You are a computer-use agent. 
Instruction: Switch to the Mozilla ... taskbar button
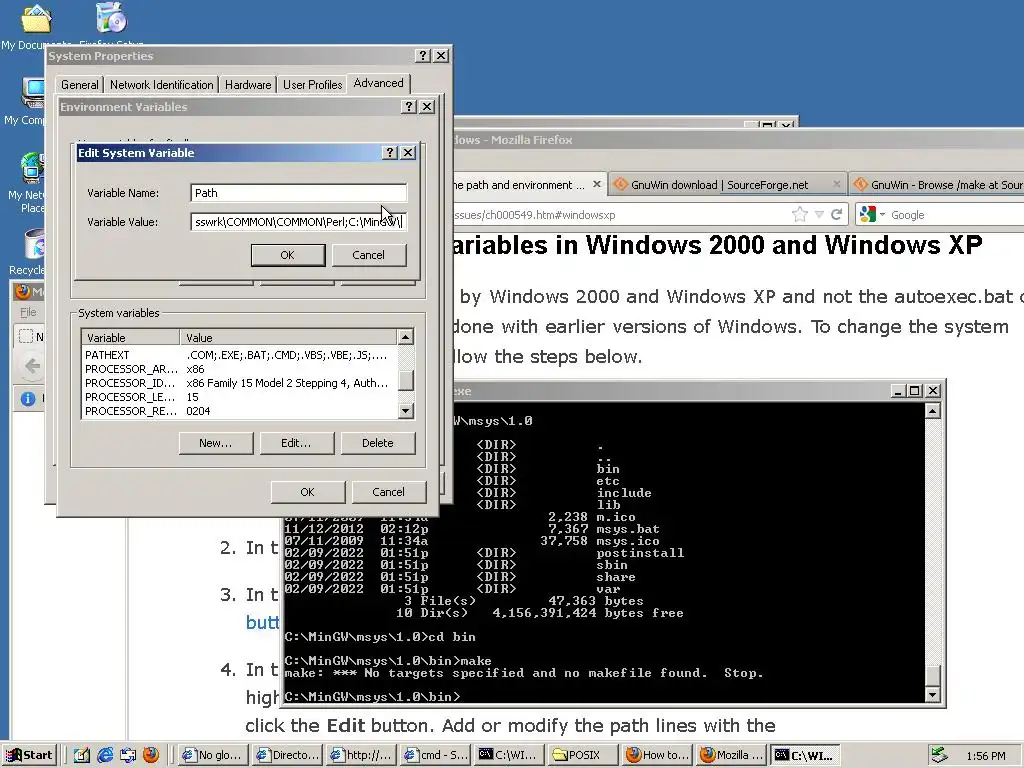pyautogui.click(x=731, y=755)
